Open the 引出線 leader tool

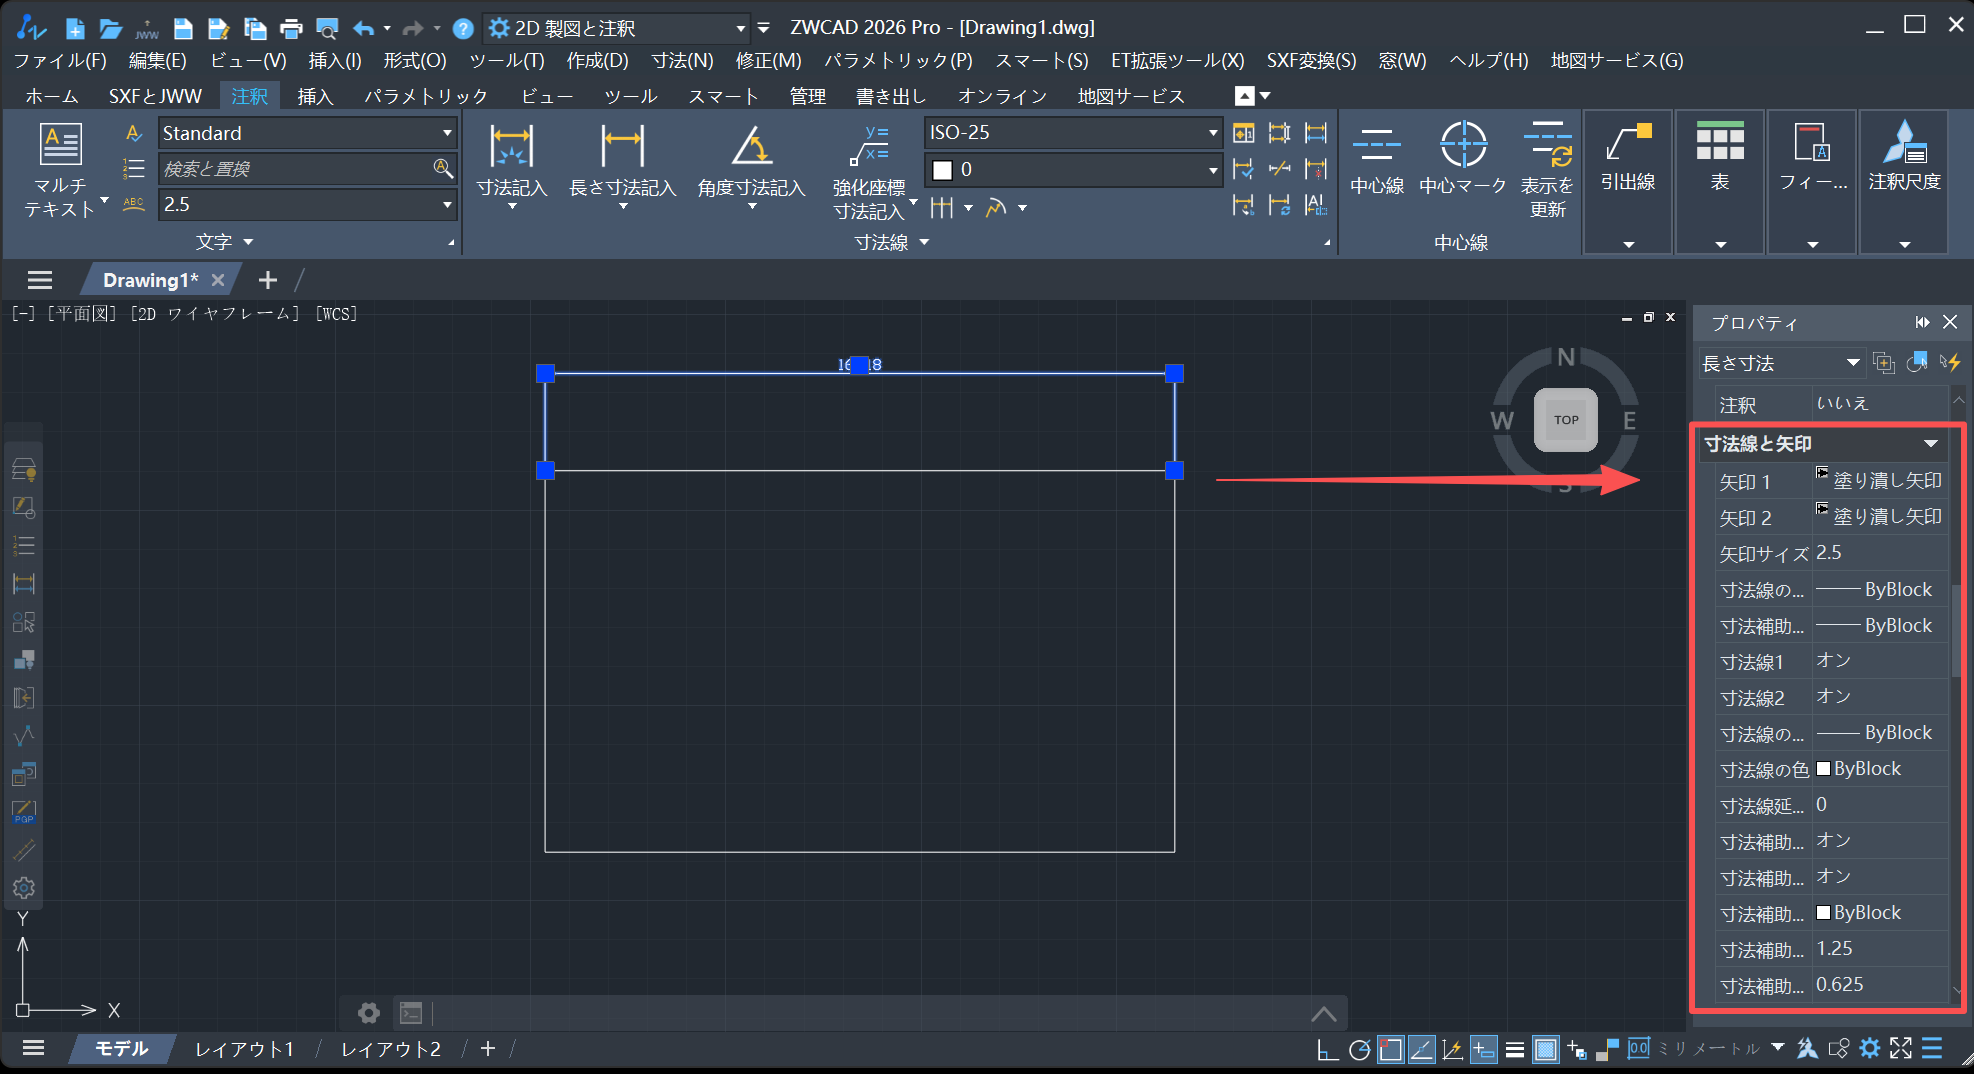pyautogui.click(x=1627, y=143)
